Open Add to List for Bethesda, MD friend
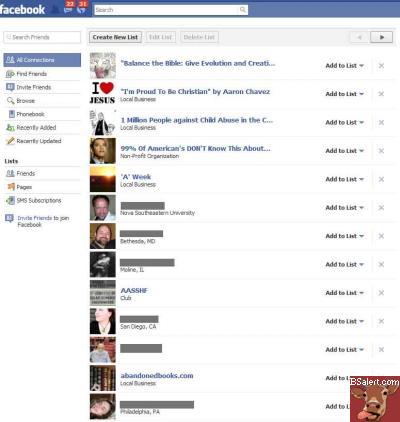This screenshot has width=400, height=422. click(x=344, y=236)
